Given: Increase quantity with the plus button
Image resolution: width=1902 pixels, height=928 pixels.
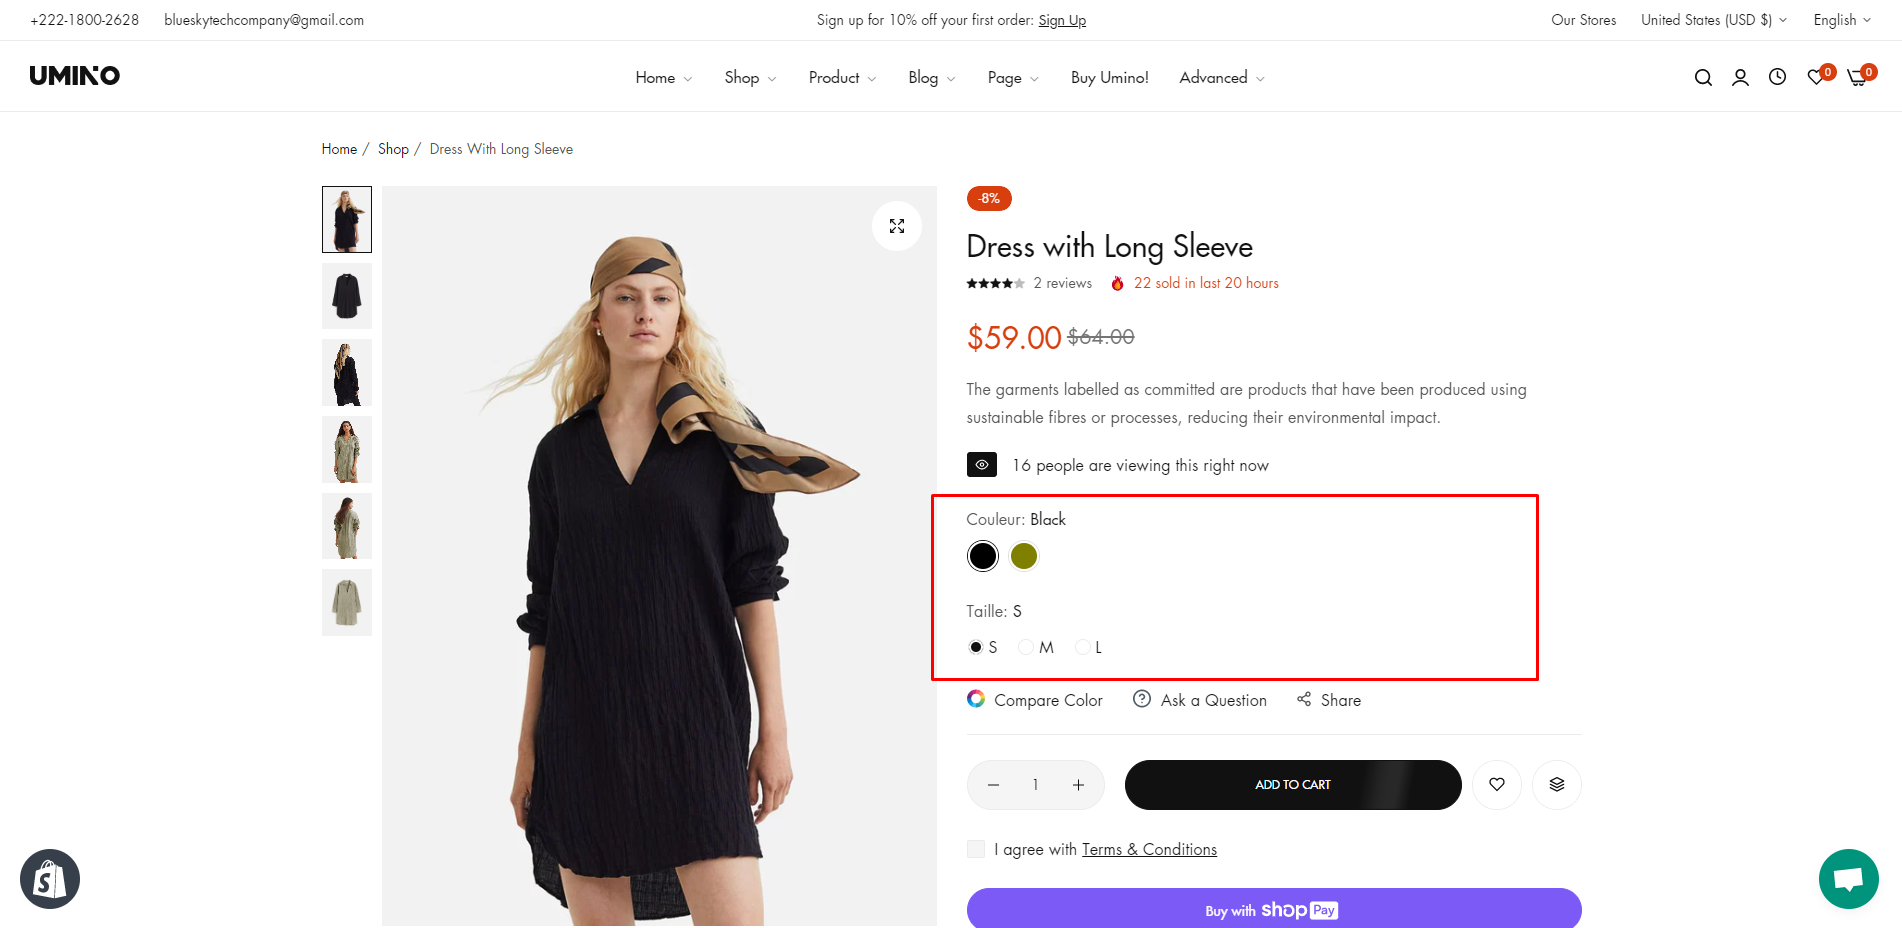Looking at the screenshot, I should point(1078,785).
